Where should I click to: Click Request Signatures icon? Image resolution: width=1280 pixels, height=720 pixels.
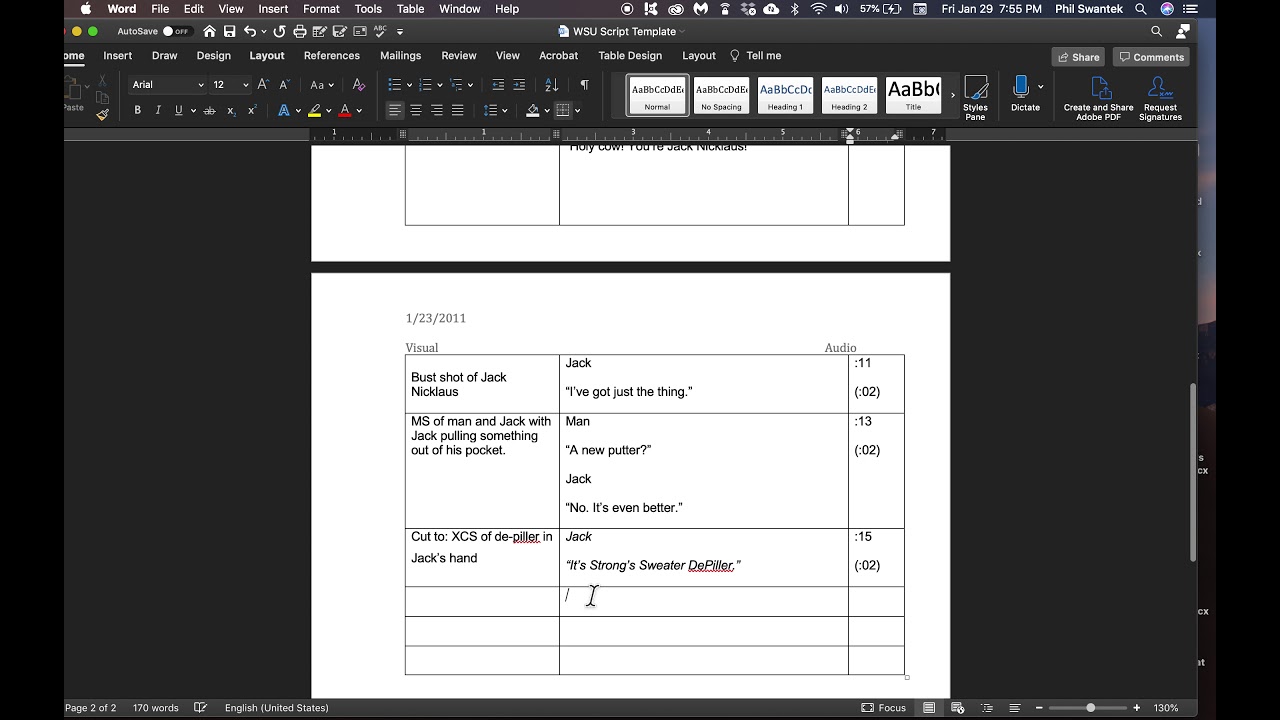pos(1160,98)
